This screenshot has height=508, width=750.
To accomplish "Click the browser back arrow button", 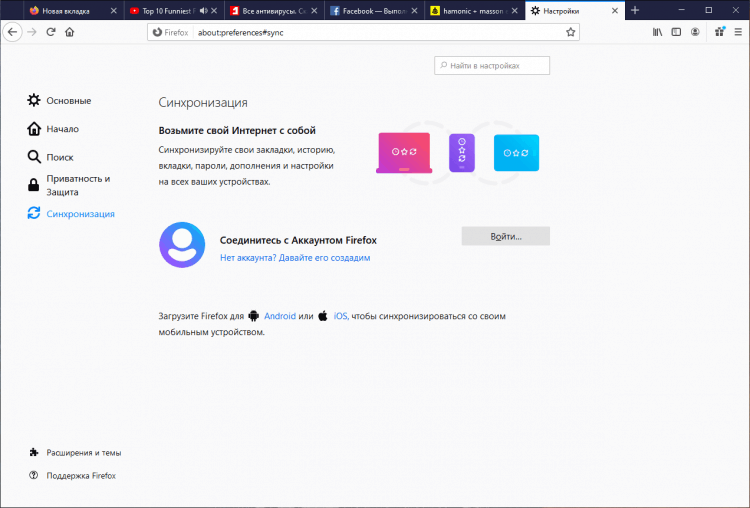I will click(13, 32).
